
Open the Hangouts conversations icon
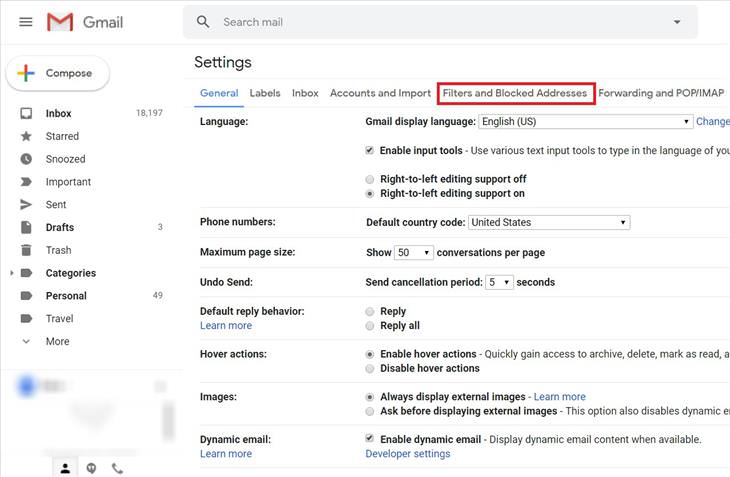(91, 468)
